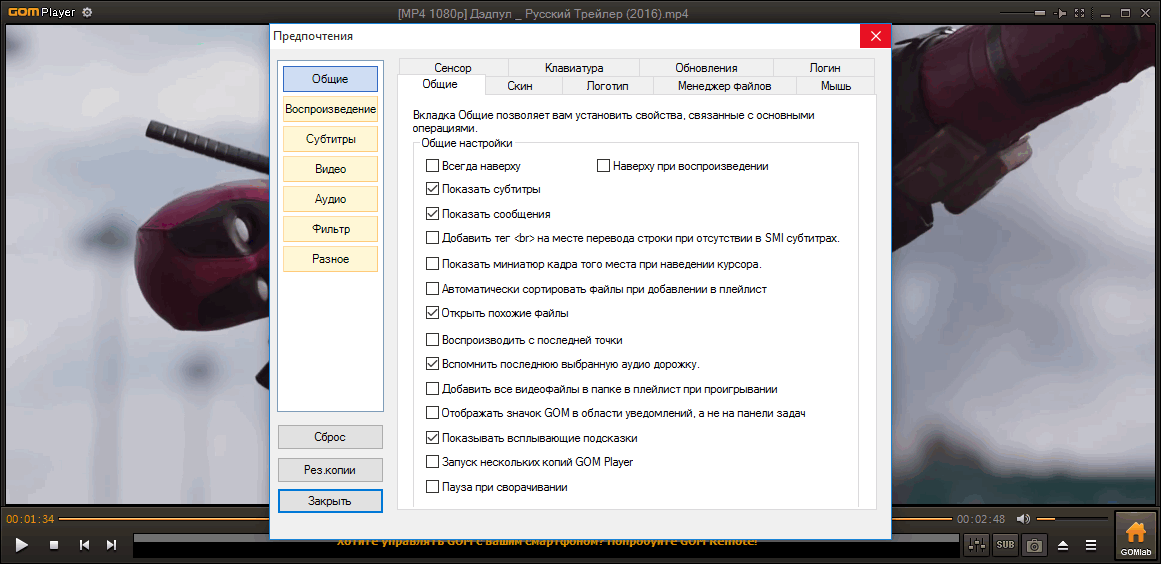Viewport: 1161px width, 564px height.
Task: Click the eject (open file) icon
Action: [x=1063, y=545]
